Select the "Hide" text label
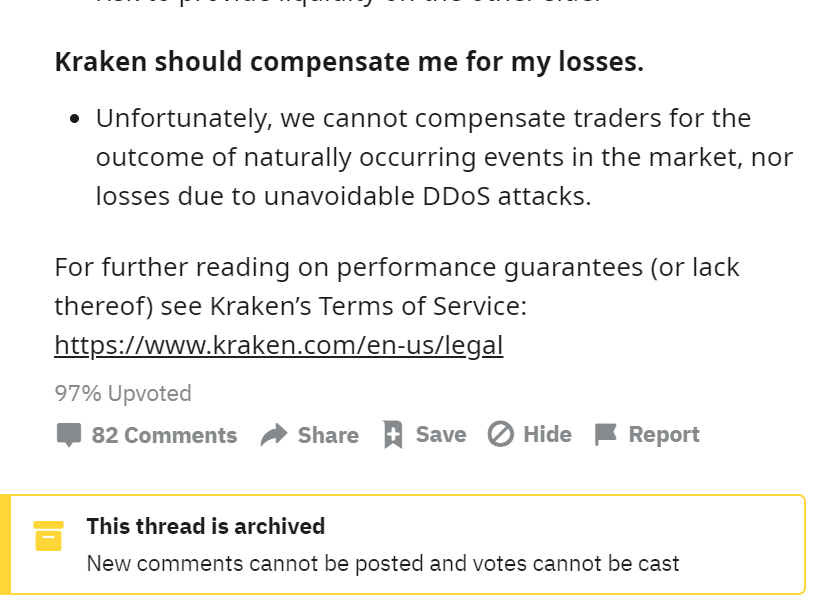Viewport: 834px width, 611px height. [x=547, y=434]
